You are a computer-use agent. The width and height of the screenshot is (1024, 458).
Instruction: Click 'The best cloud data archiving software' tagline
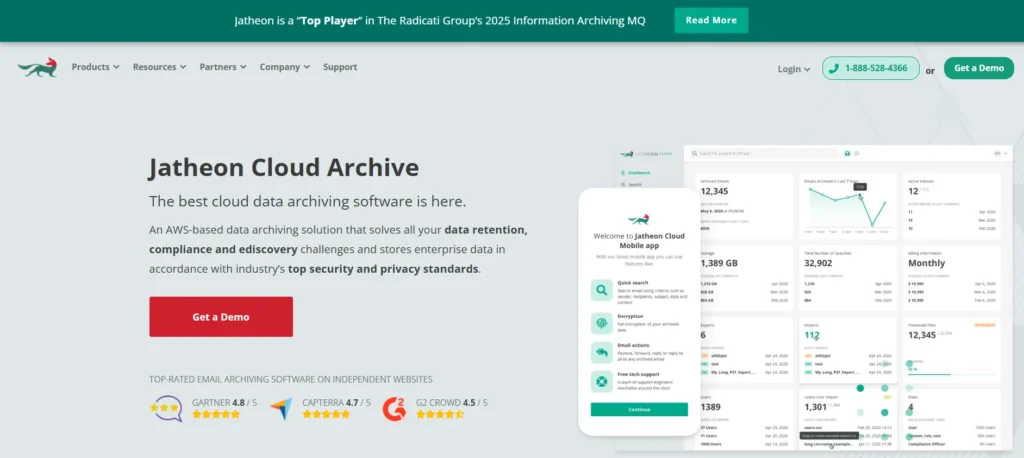pyautogui.click(x=308, y=201)
